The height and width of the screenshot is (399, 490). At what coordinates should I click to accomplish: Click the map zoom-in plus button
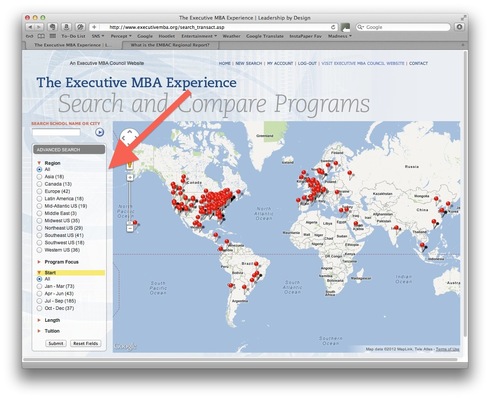click(130, 177)
